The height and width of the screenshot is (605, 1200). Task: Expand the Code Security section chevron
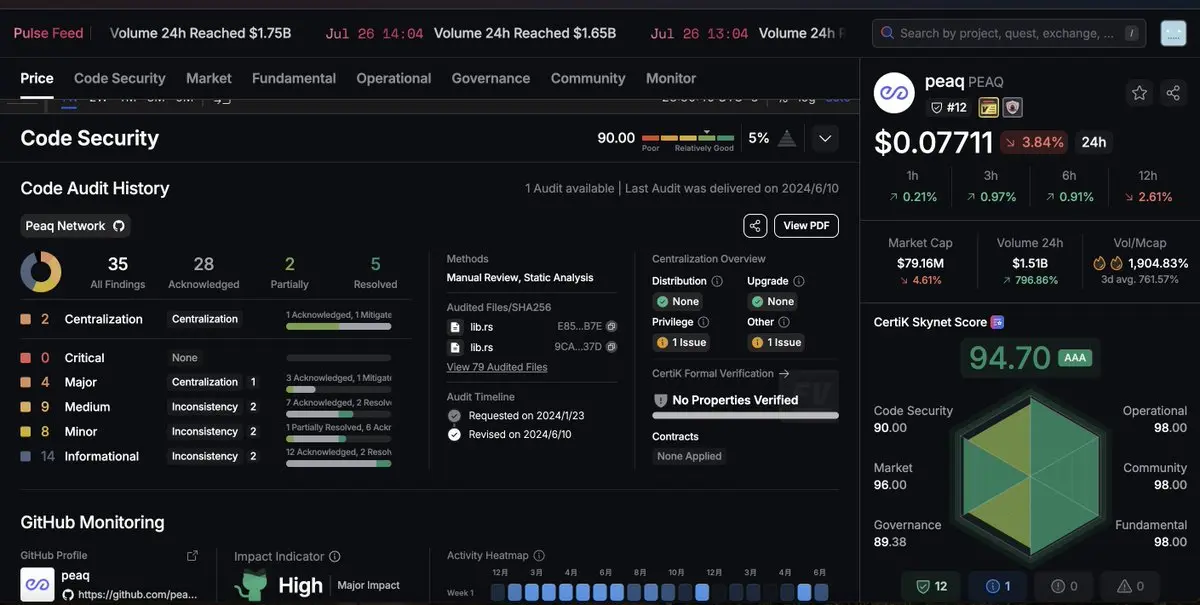pos(825,138)
